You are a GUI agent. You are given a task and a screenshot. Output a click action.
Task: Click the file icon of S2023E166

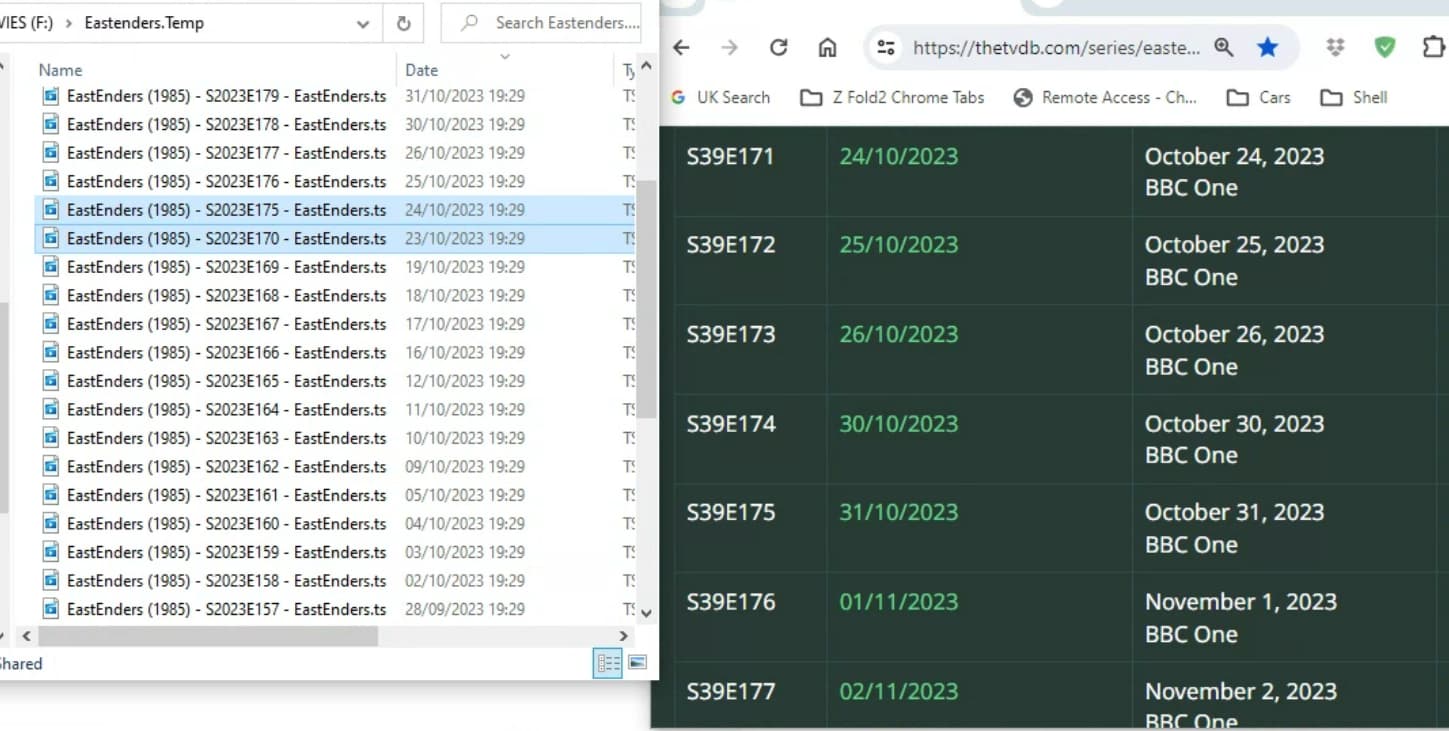[51, 352]
